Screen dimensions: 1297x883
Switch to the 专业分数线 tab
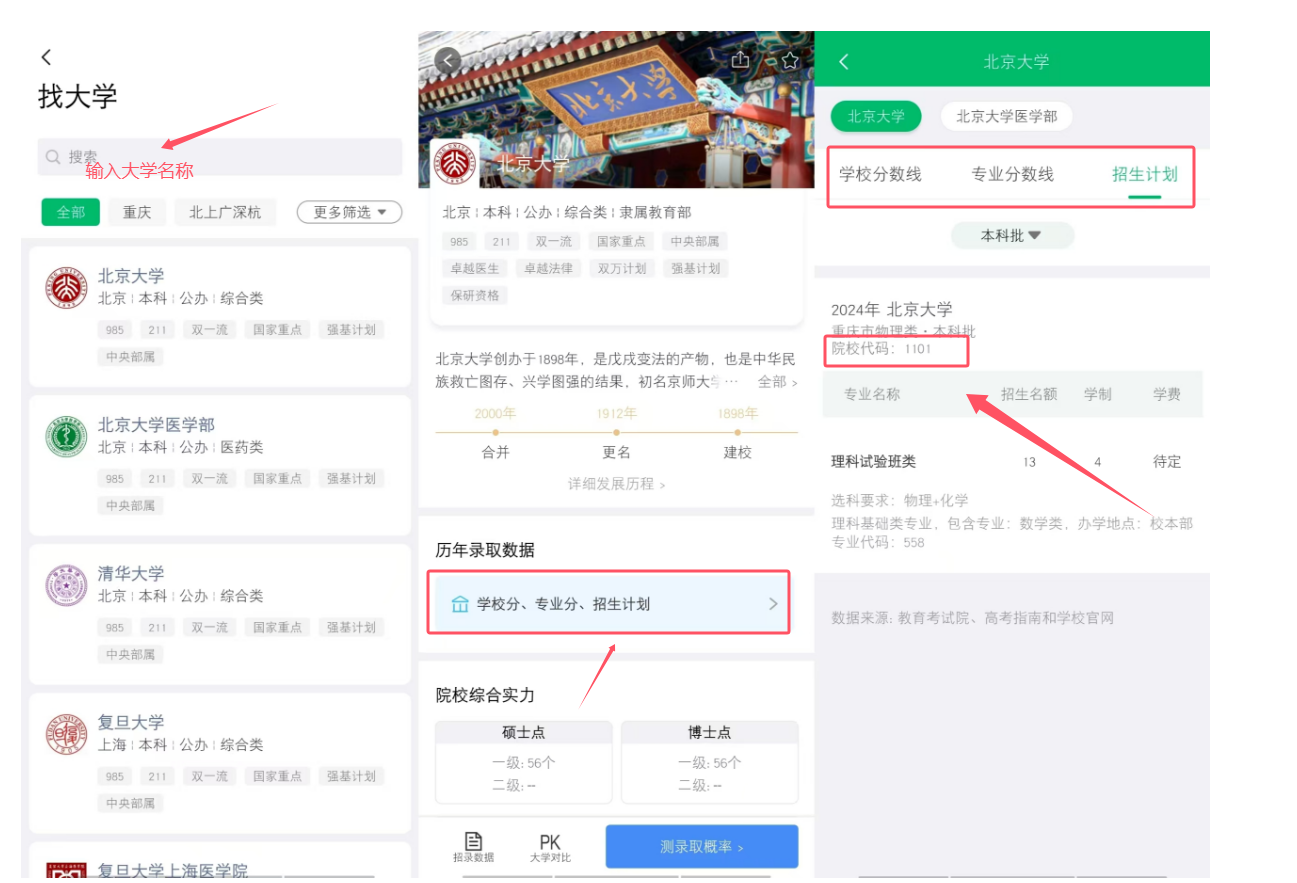click(1012, 174)
